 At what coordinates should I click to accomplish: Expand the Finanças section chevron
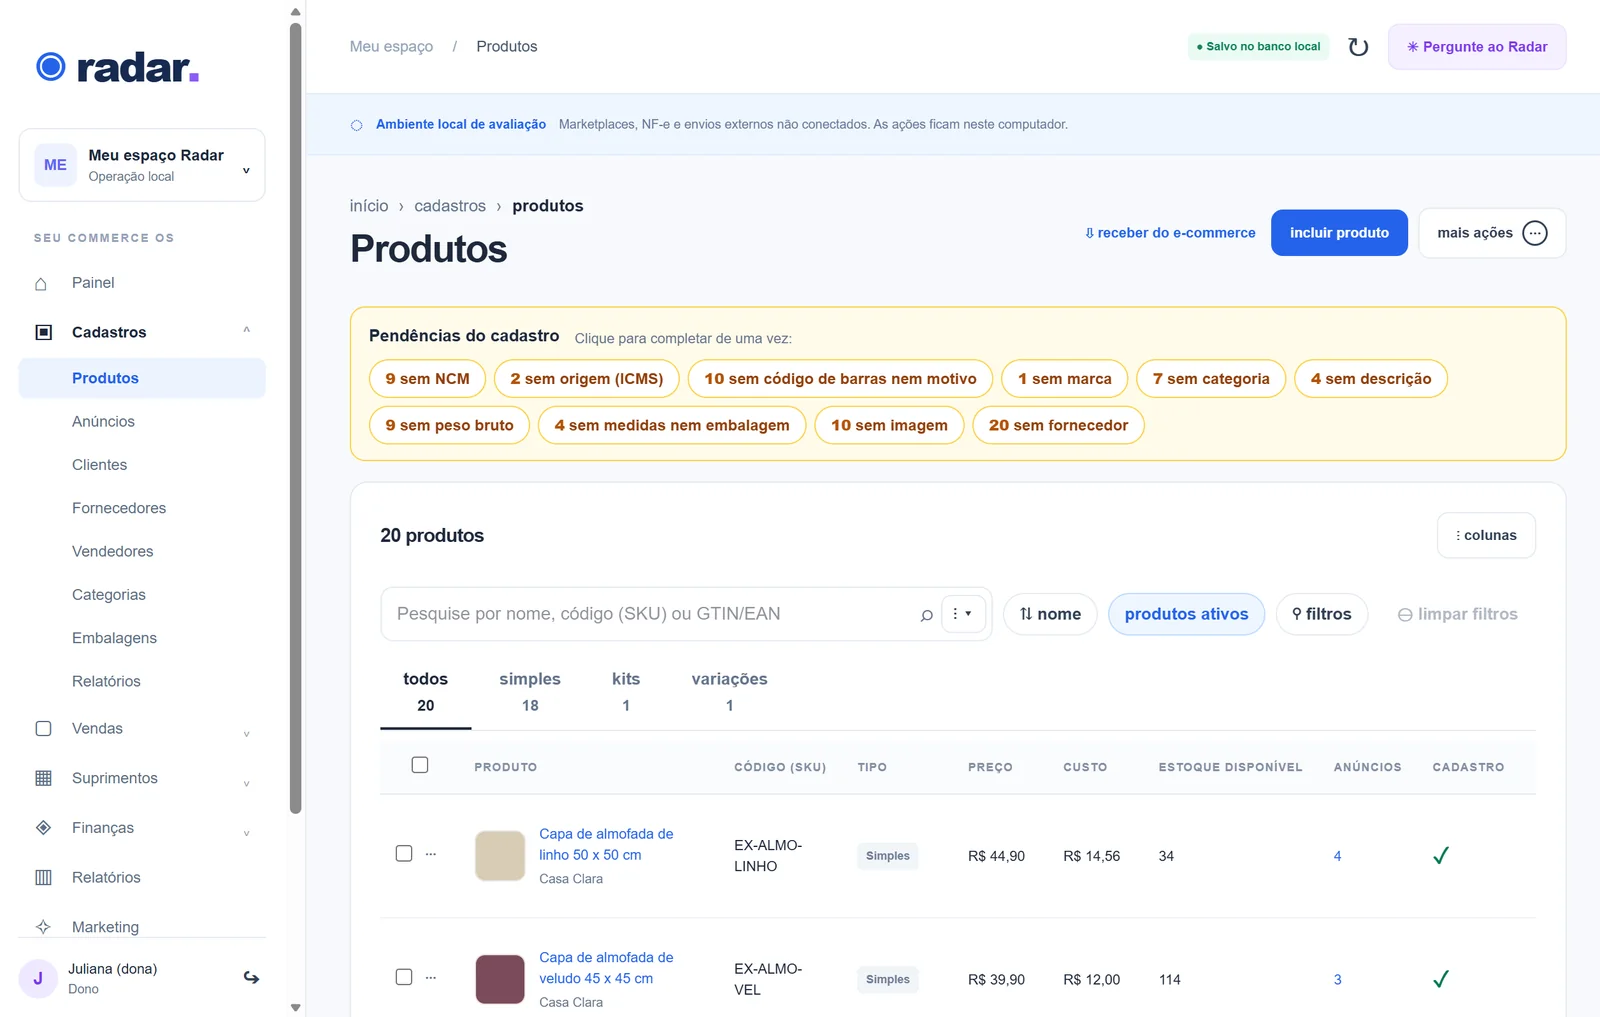246,832
